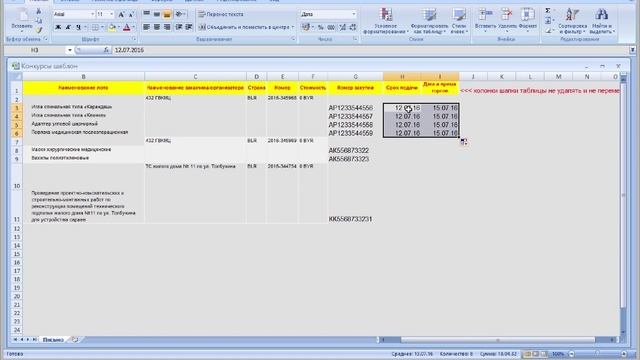The width and height of the screenshot is (640, 360).
Task: Click the Format Painter brush icon
Action: tap(38, 29)
